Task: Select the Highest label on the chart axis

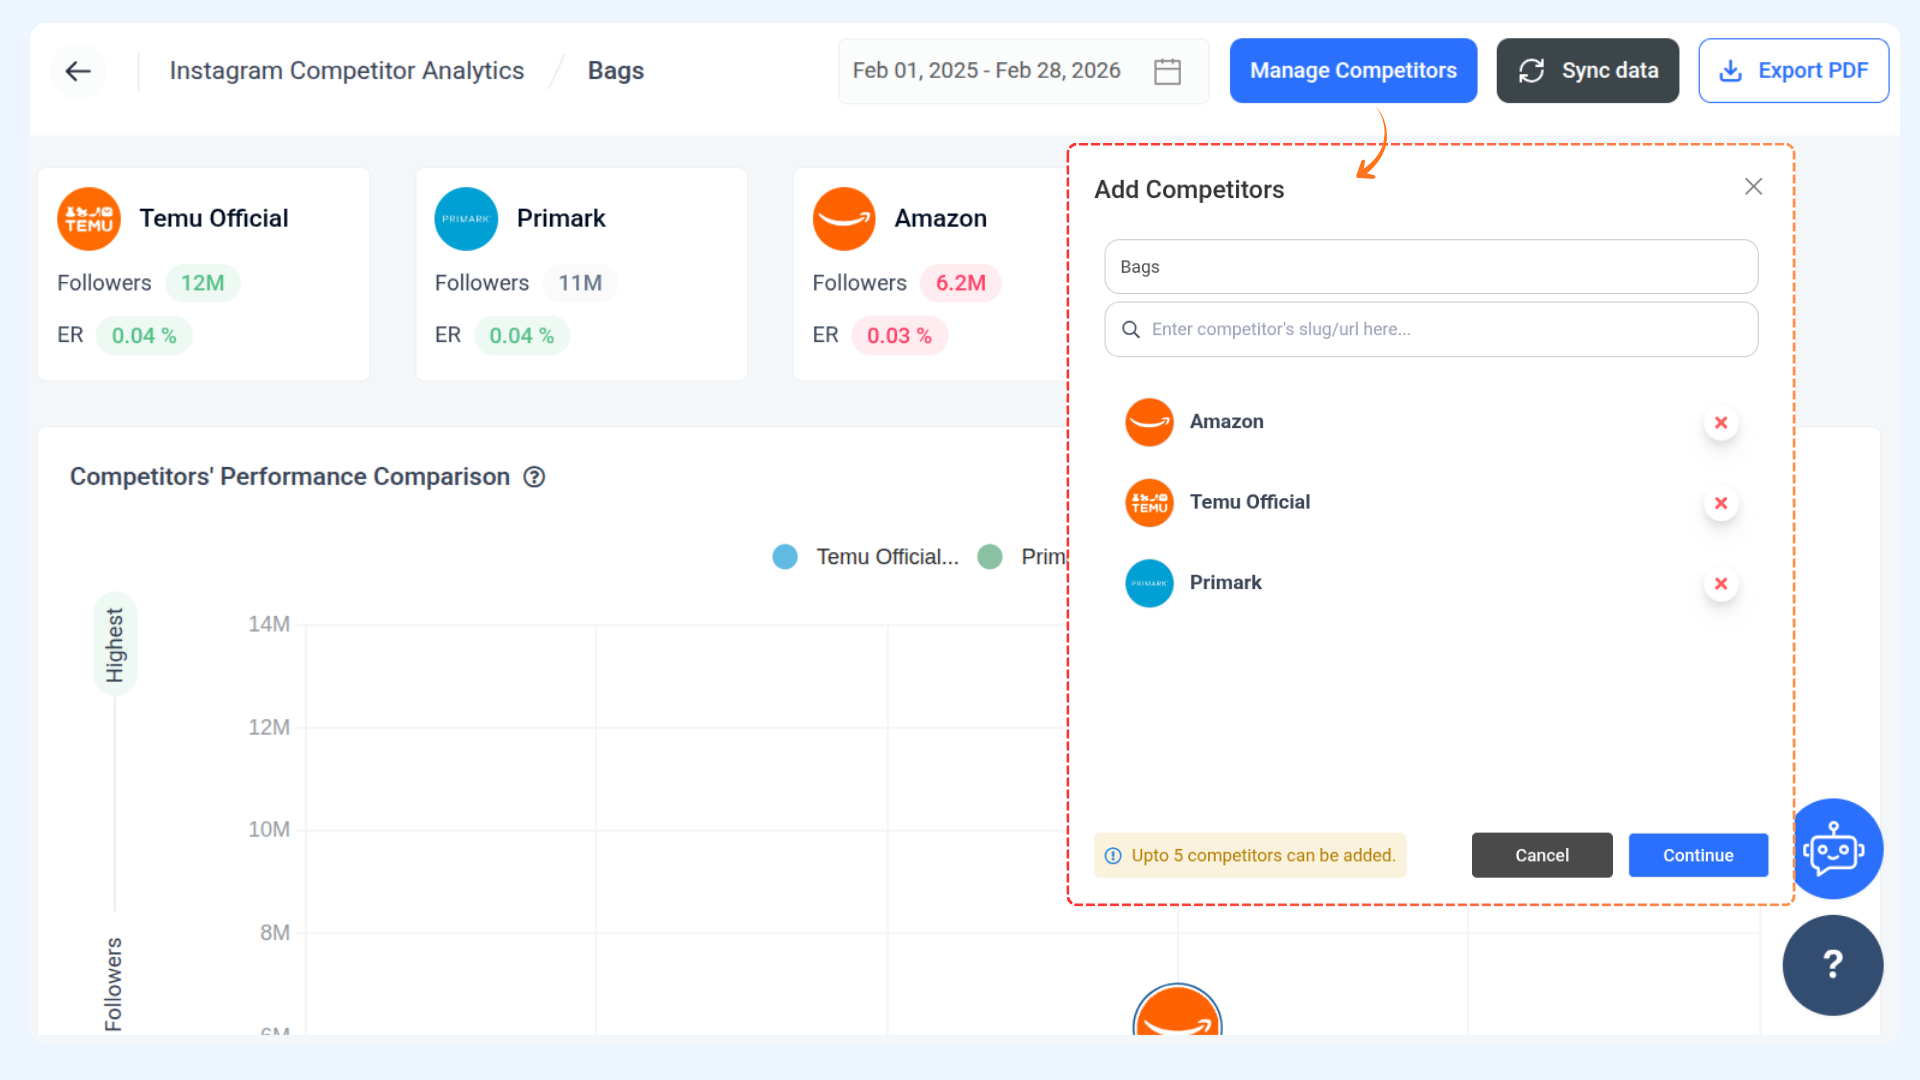Action: [x=115, y=645]
